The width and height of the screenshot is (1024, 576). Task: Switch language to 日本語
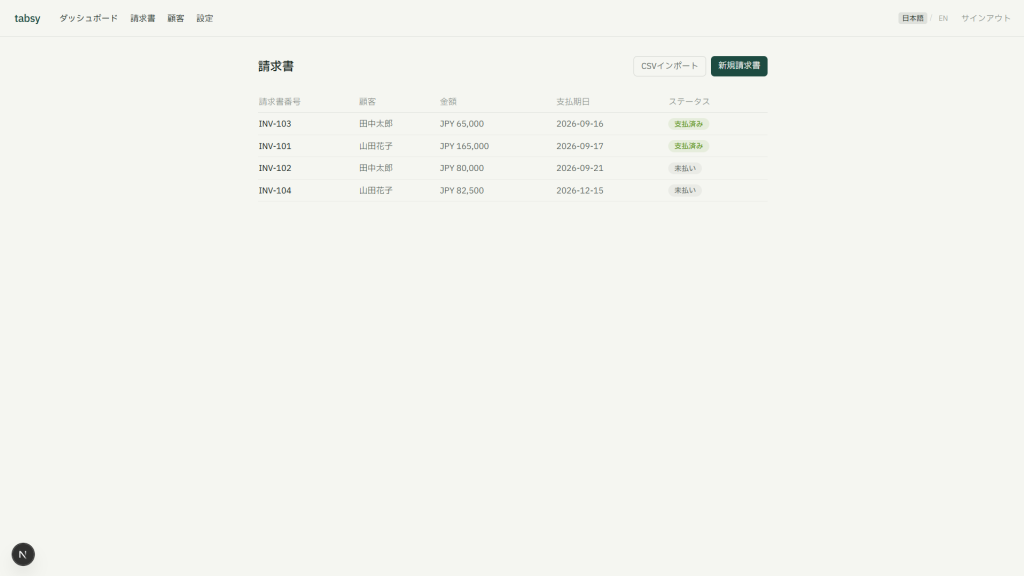click(x=912, y=18)
